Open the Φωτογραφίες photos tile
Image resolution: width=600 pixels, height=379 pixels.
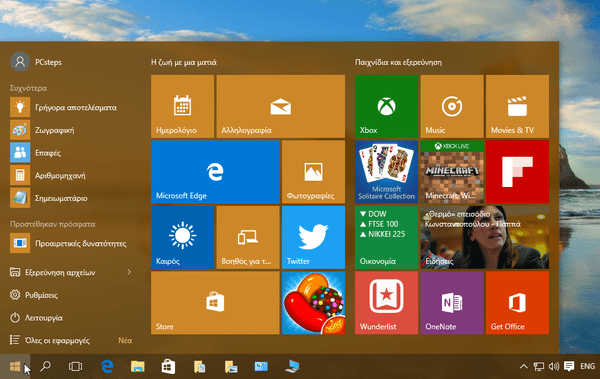pyautogui.click(x=313, y=172)
